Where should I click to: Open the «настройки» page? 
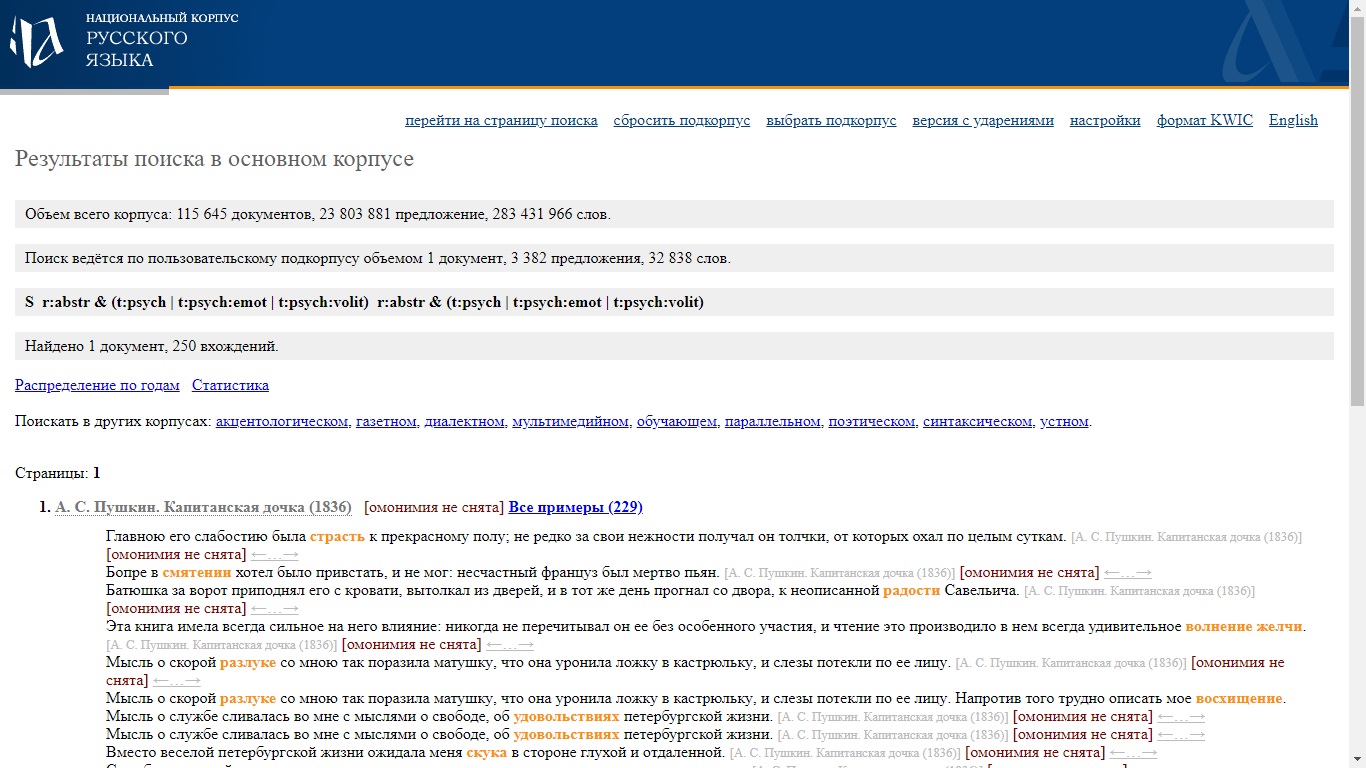1104,120
